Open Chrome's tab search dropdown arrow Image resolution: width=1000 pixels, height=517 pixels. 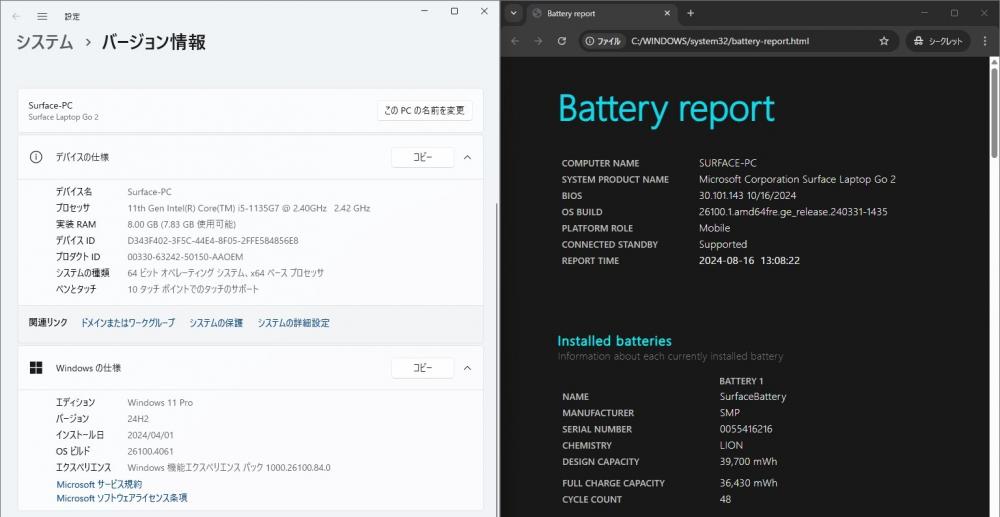pos(514,13)
